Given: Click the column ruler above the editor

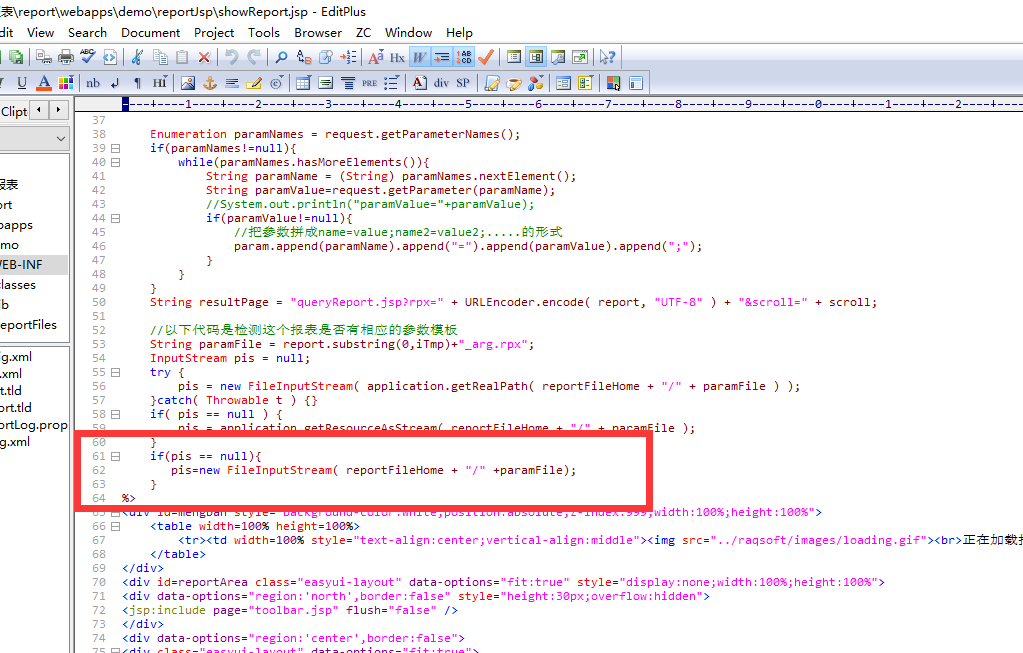Looking at the screenshot, I should tap(548, 104).
